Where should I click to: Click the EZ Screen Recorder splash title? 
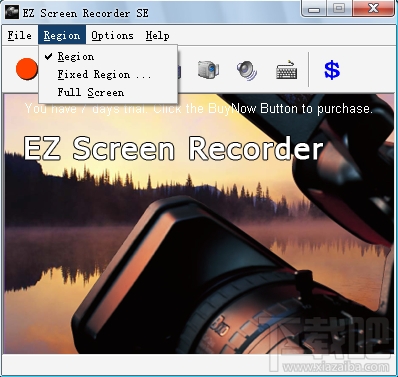click(x=173, y=148)
